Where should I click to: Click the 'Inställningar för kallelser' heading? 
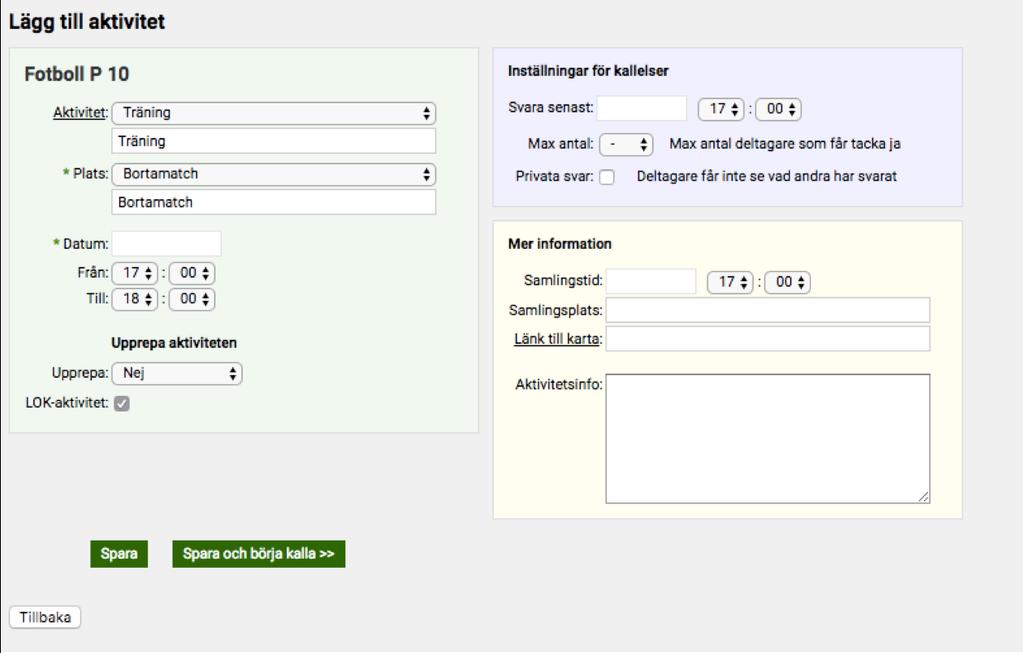(x=588, y=71)
